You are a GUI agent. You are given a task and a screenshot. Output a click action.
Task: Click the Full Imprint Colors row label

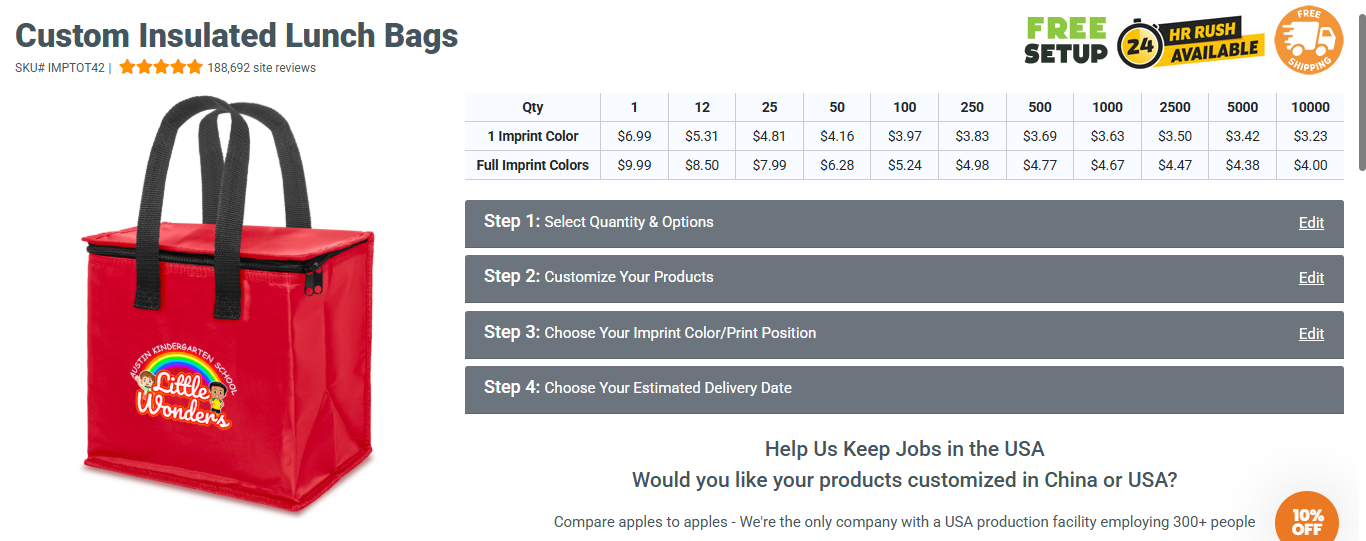533,165
